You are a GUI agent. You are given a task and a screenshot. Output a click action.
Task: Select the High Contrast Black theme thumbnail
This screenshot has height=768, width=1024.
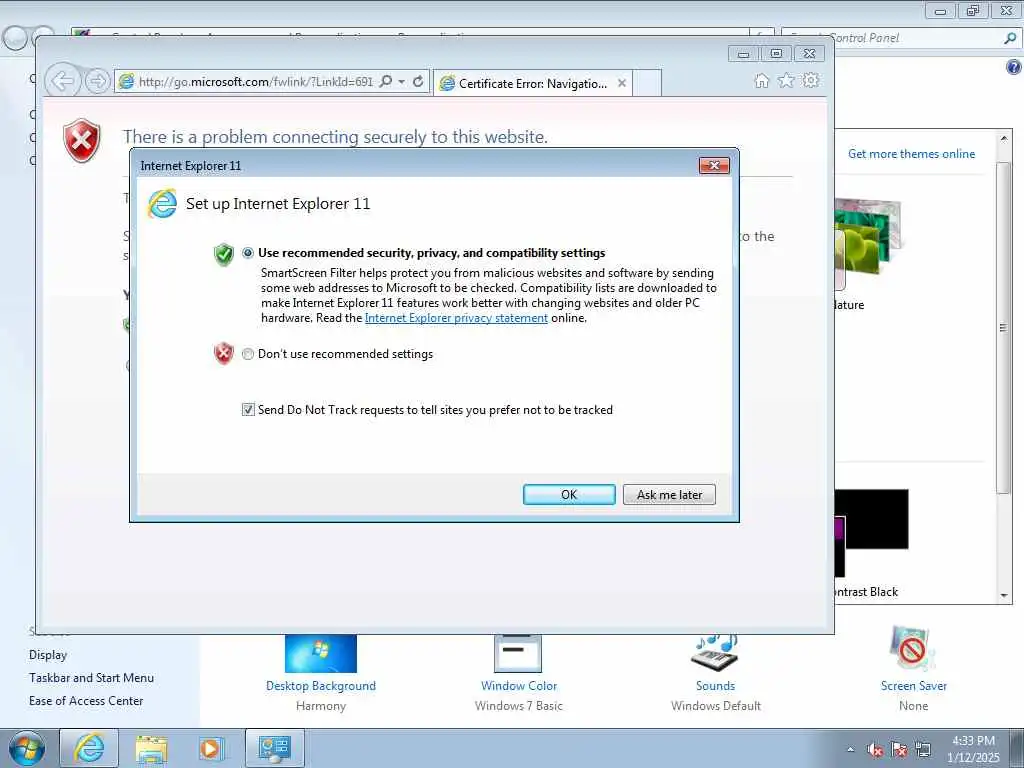pyautogui.click(x=872, y=532)
